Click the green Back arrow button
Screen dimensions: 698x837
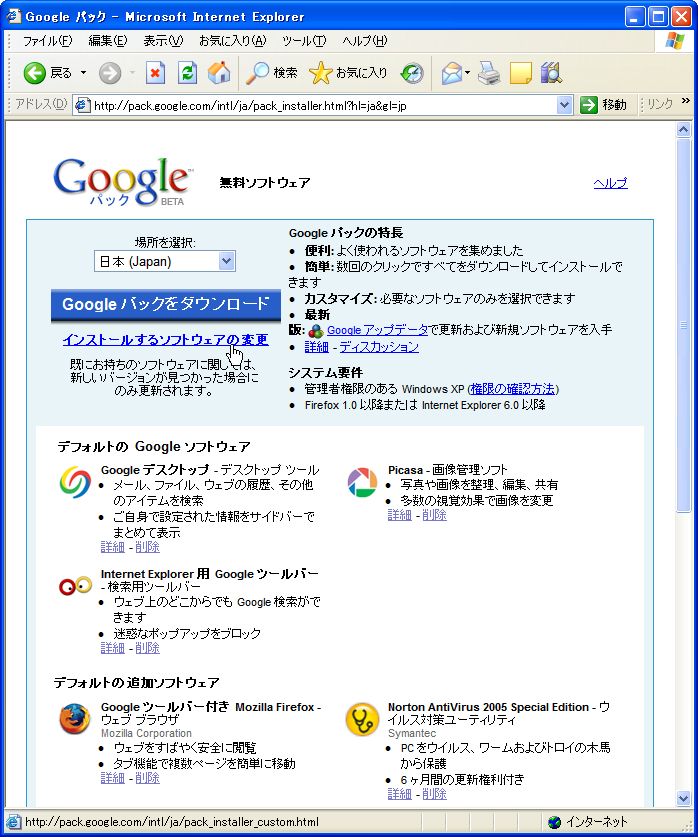tap(35, 73)
